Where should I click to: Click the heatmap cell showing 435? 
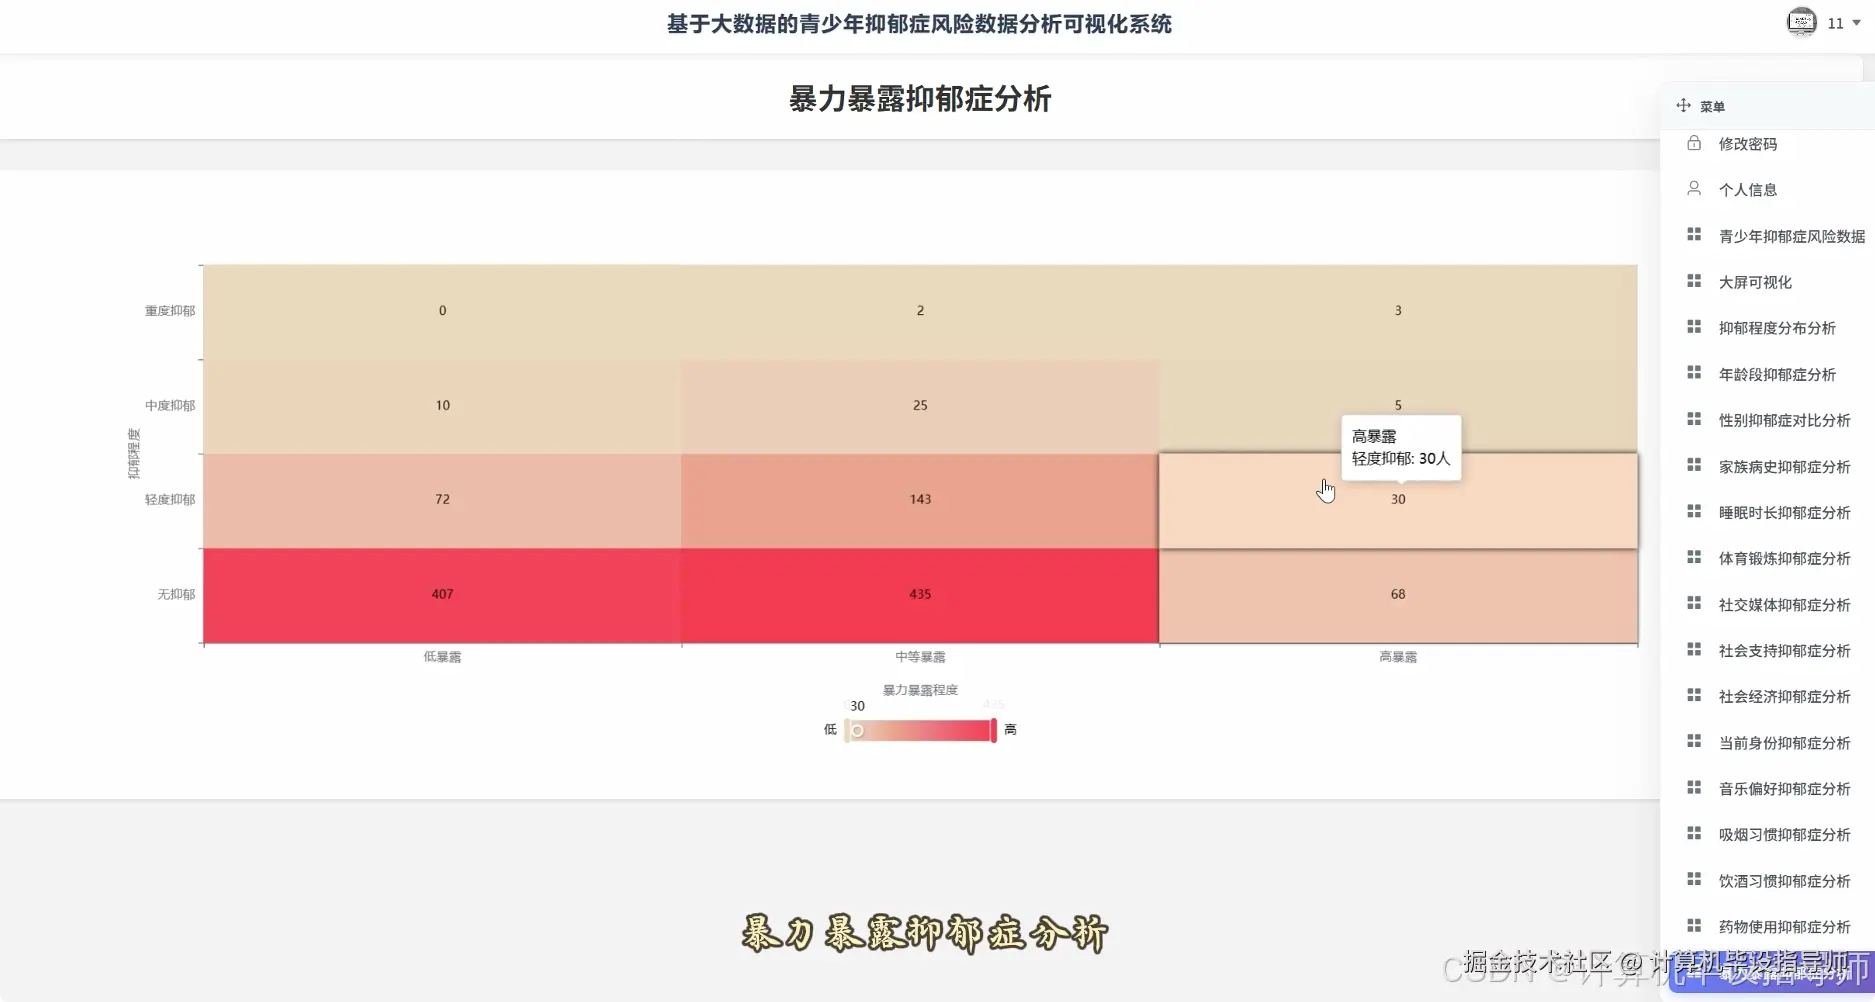(x=920, y=593)
